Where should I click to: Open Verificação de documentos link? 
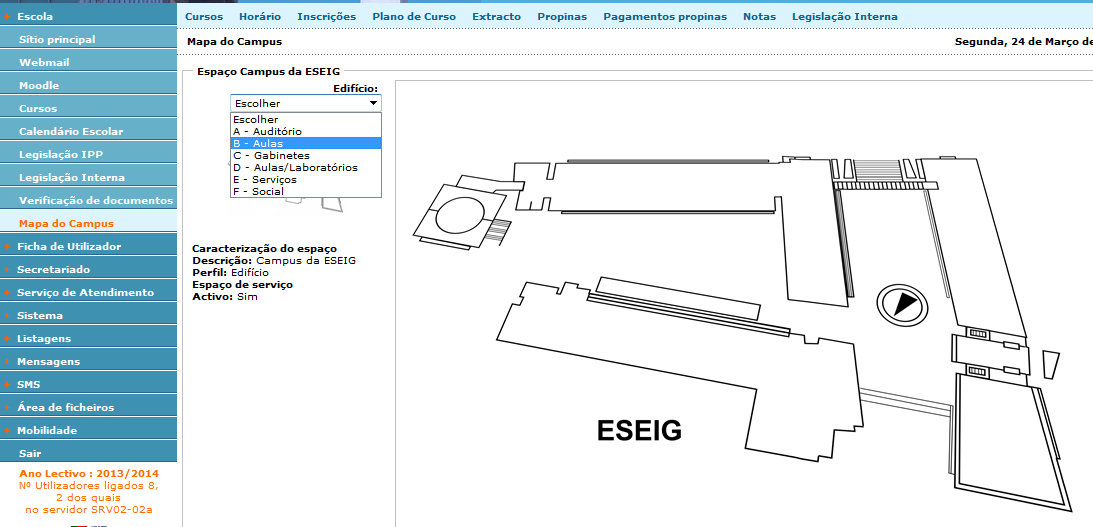pos(96,200)
